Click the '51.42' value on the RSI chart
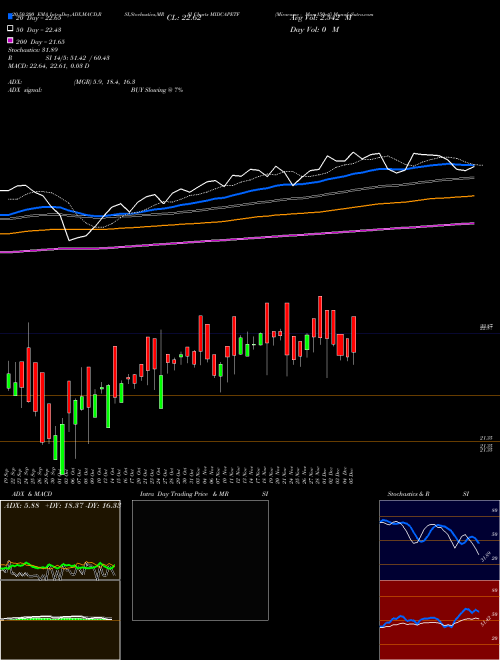The image size is (500, 660). [x=485, y=620]
